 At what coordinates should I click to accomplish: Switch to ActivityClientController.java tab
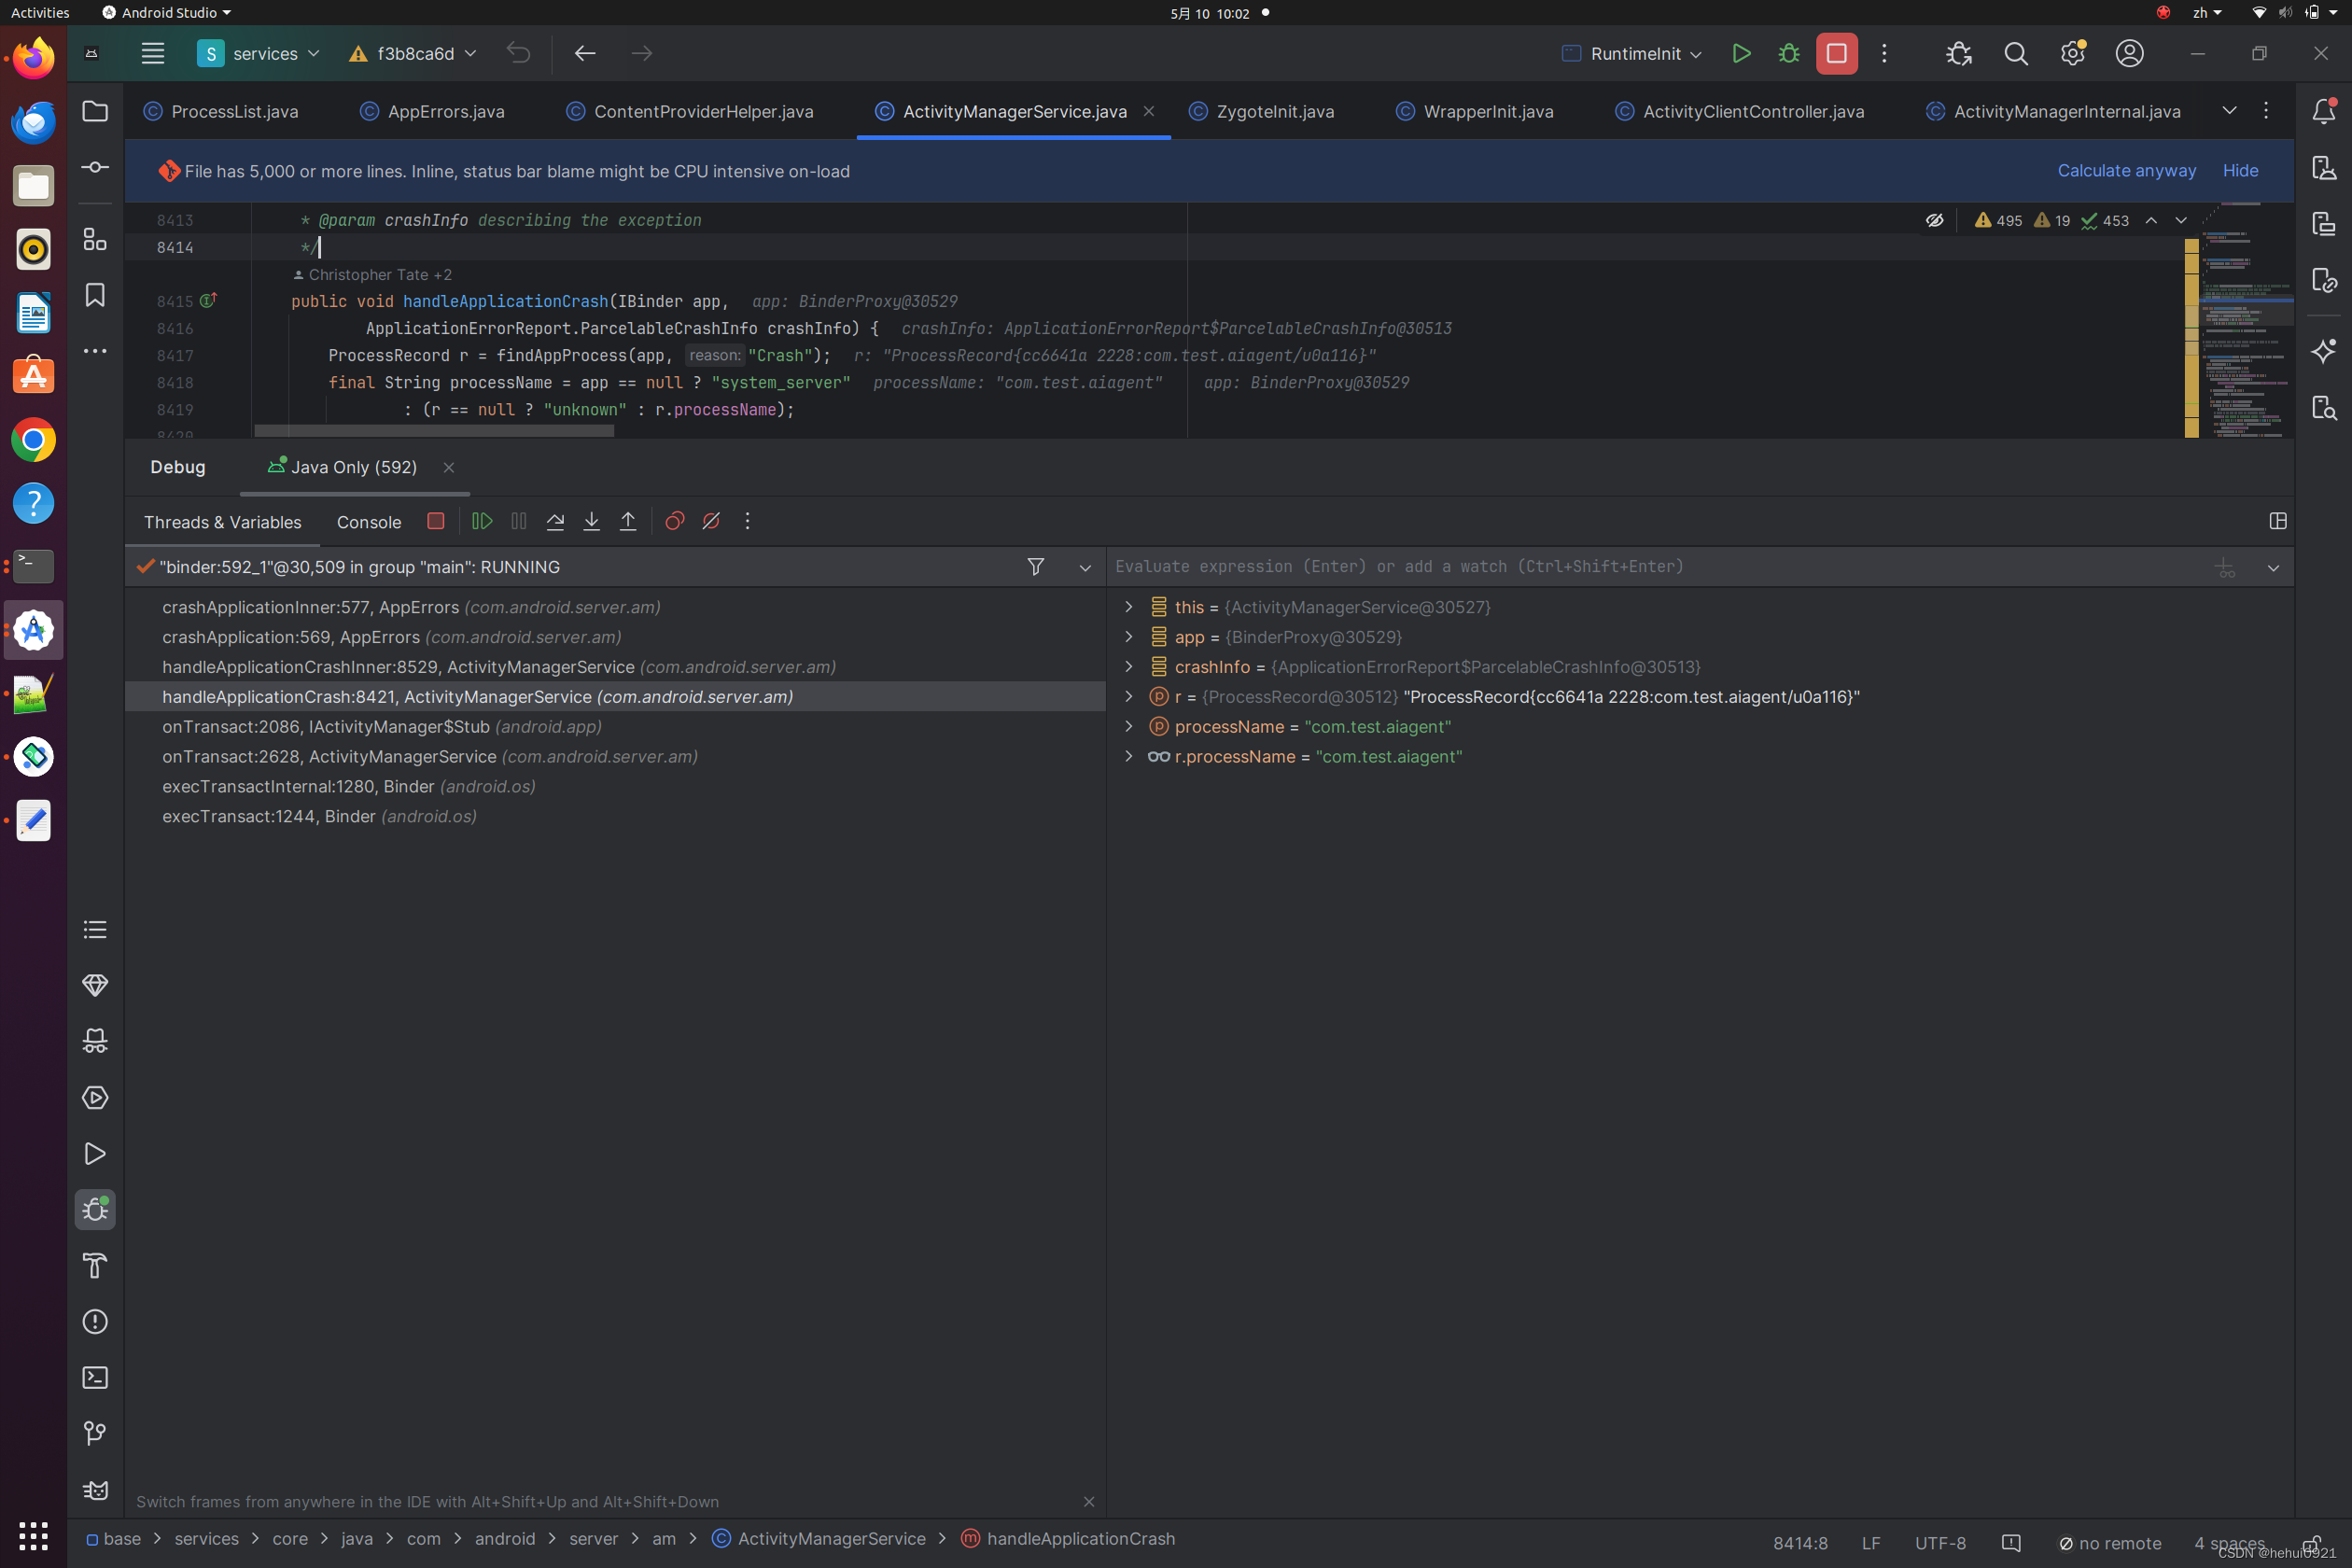click(x=1740, y=111)
